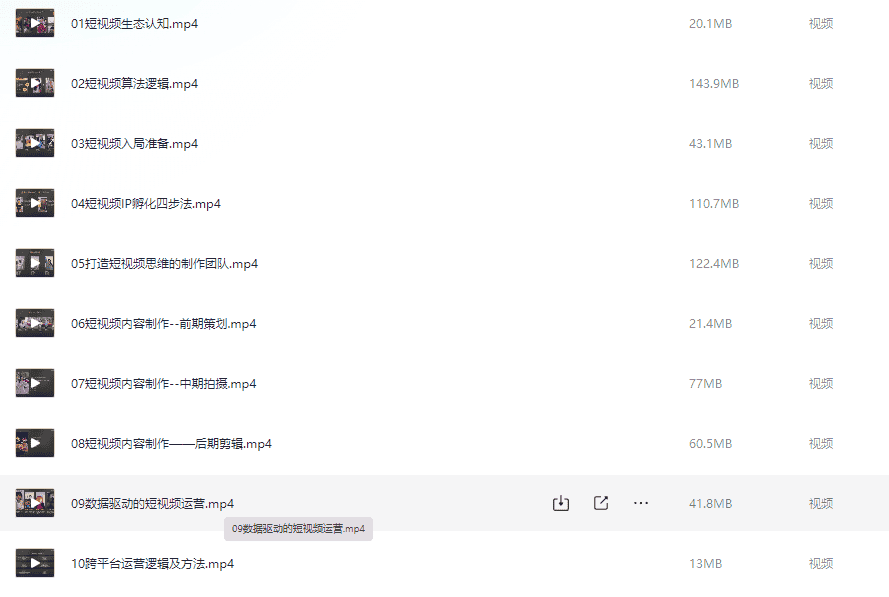Click share icon on the highlighted row
889x597 pixels.
click(601, 503)
